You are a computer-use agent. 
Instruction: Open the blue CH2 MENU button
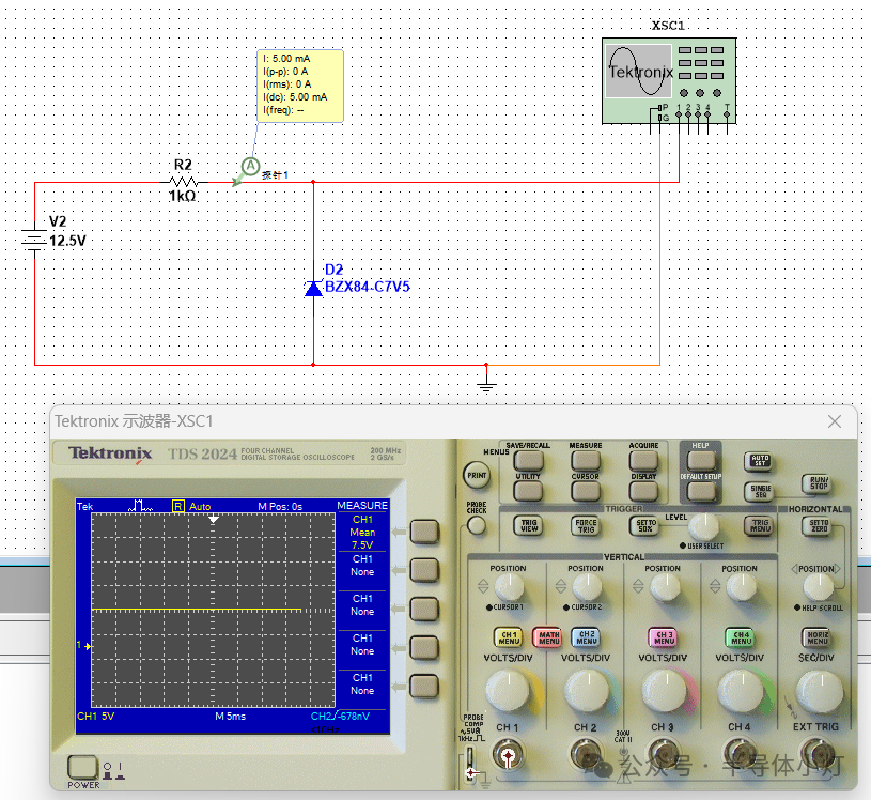586,638
